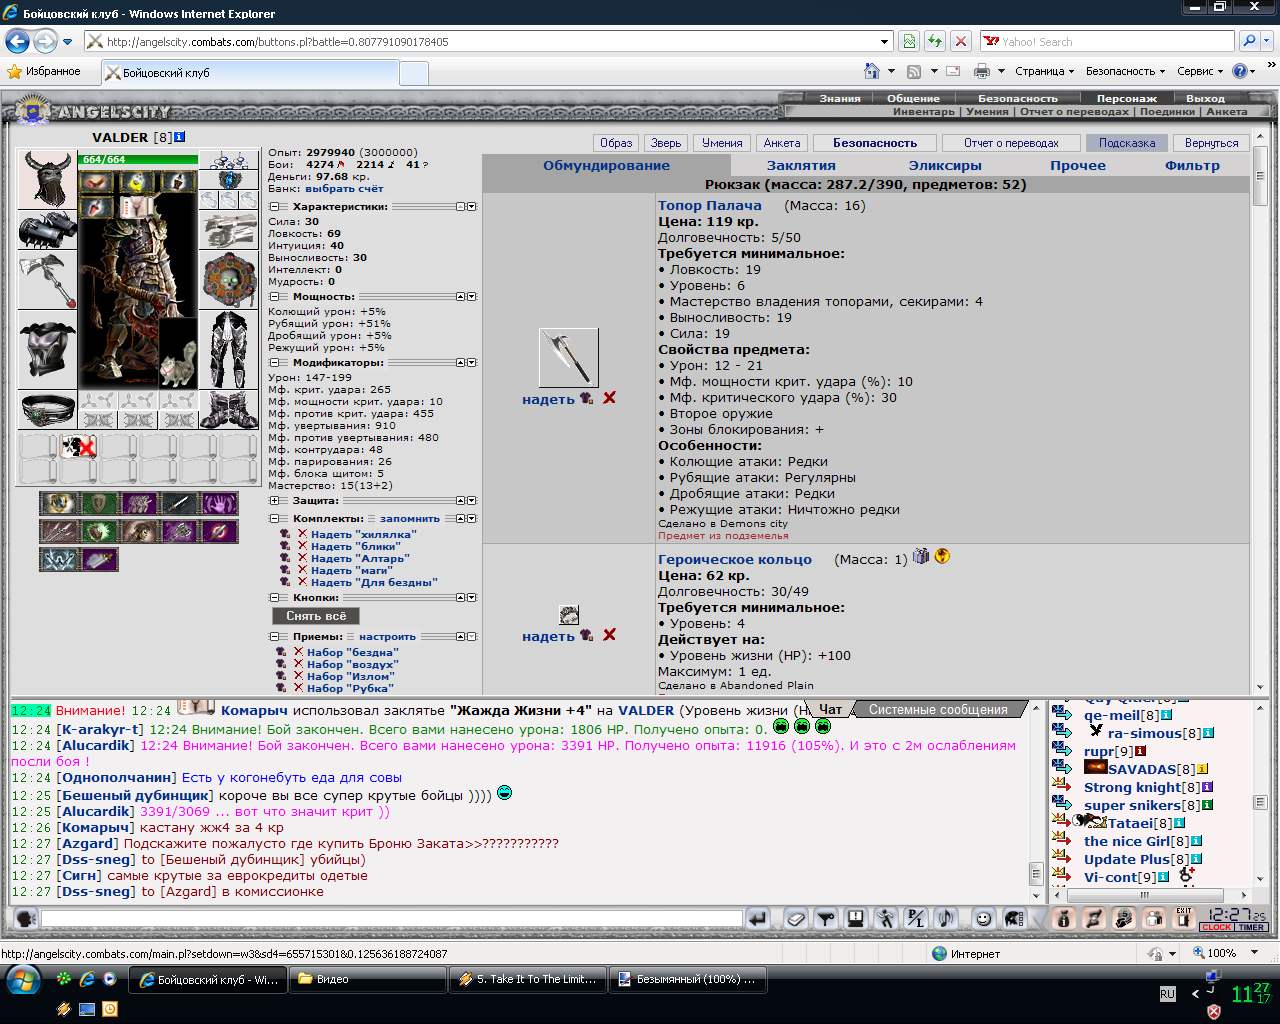
Task: Click the body armor equipment slot
Action: [x=47, y=351]
